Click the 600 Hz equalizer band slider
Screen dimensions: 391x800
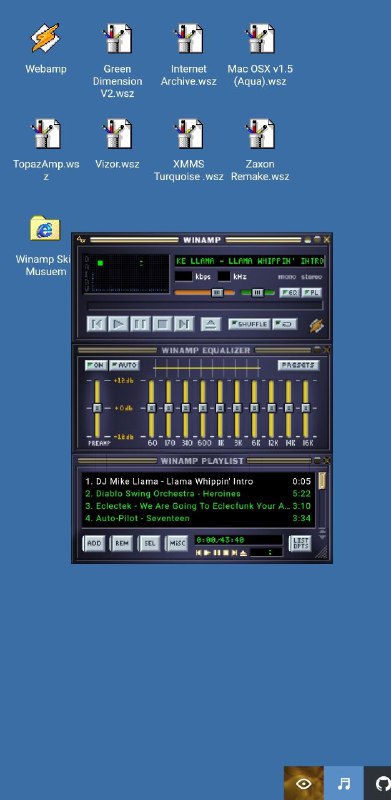coord(203,408)
